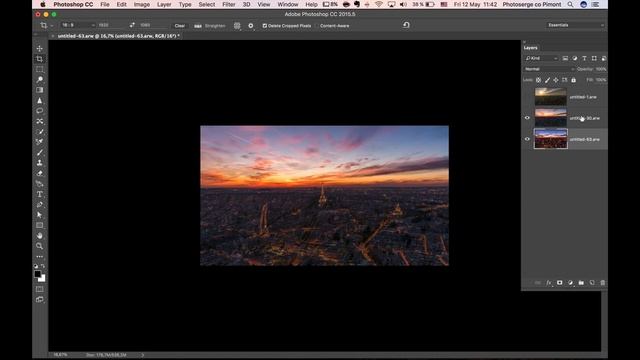Open additional crop settings gear
640x360 pixels.
(x=251, y=25)
